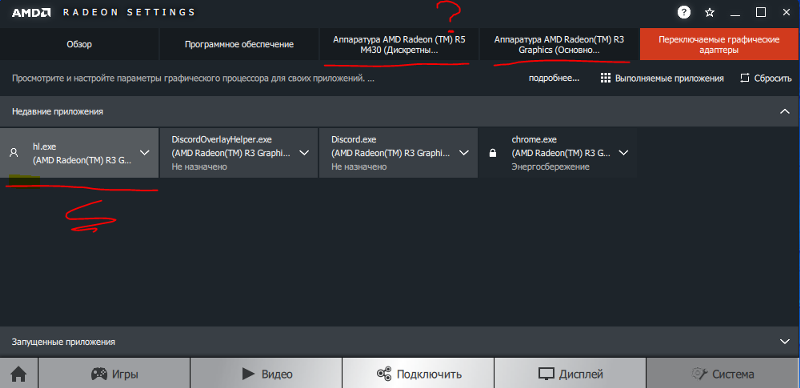
Task: Close the Radeon Settings window
Action: click(x=786, y=13)
